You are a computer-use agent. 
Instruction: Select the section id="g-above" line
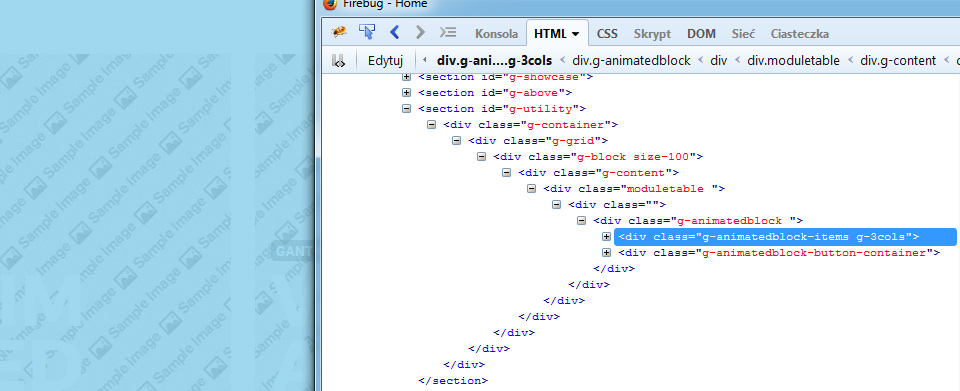coord(495,93)
